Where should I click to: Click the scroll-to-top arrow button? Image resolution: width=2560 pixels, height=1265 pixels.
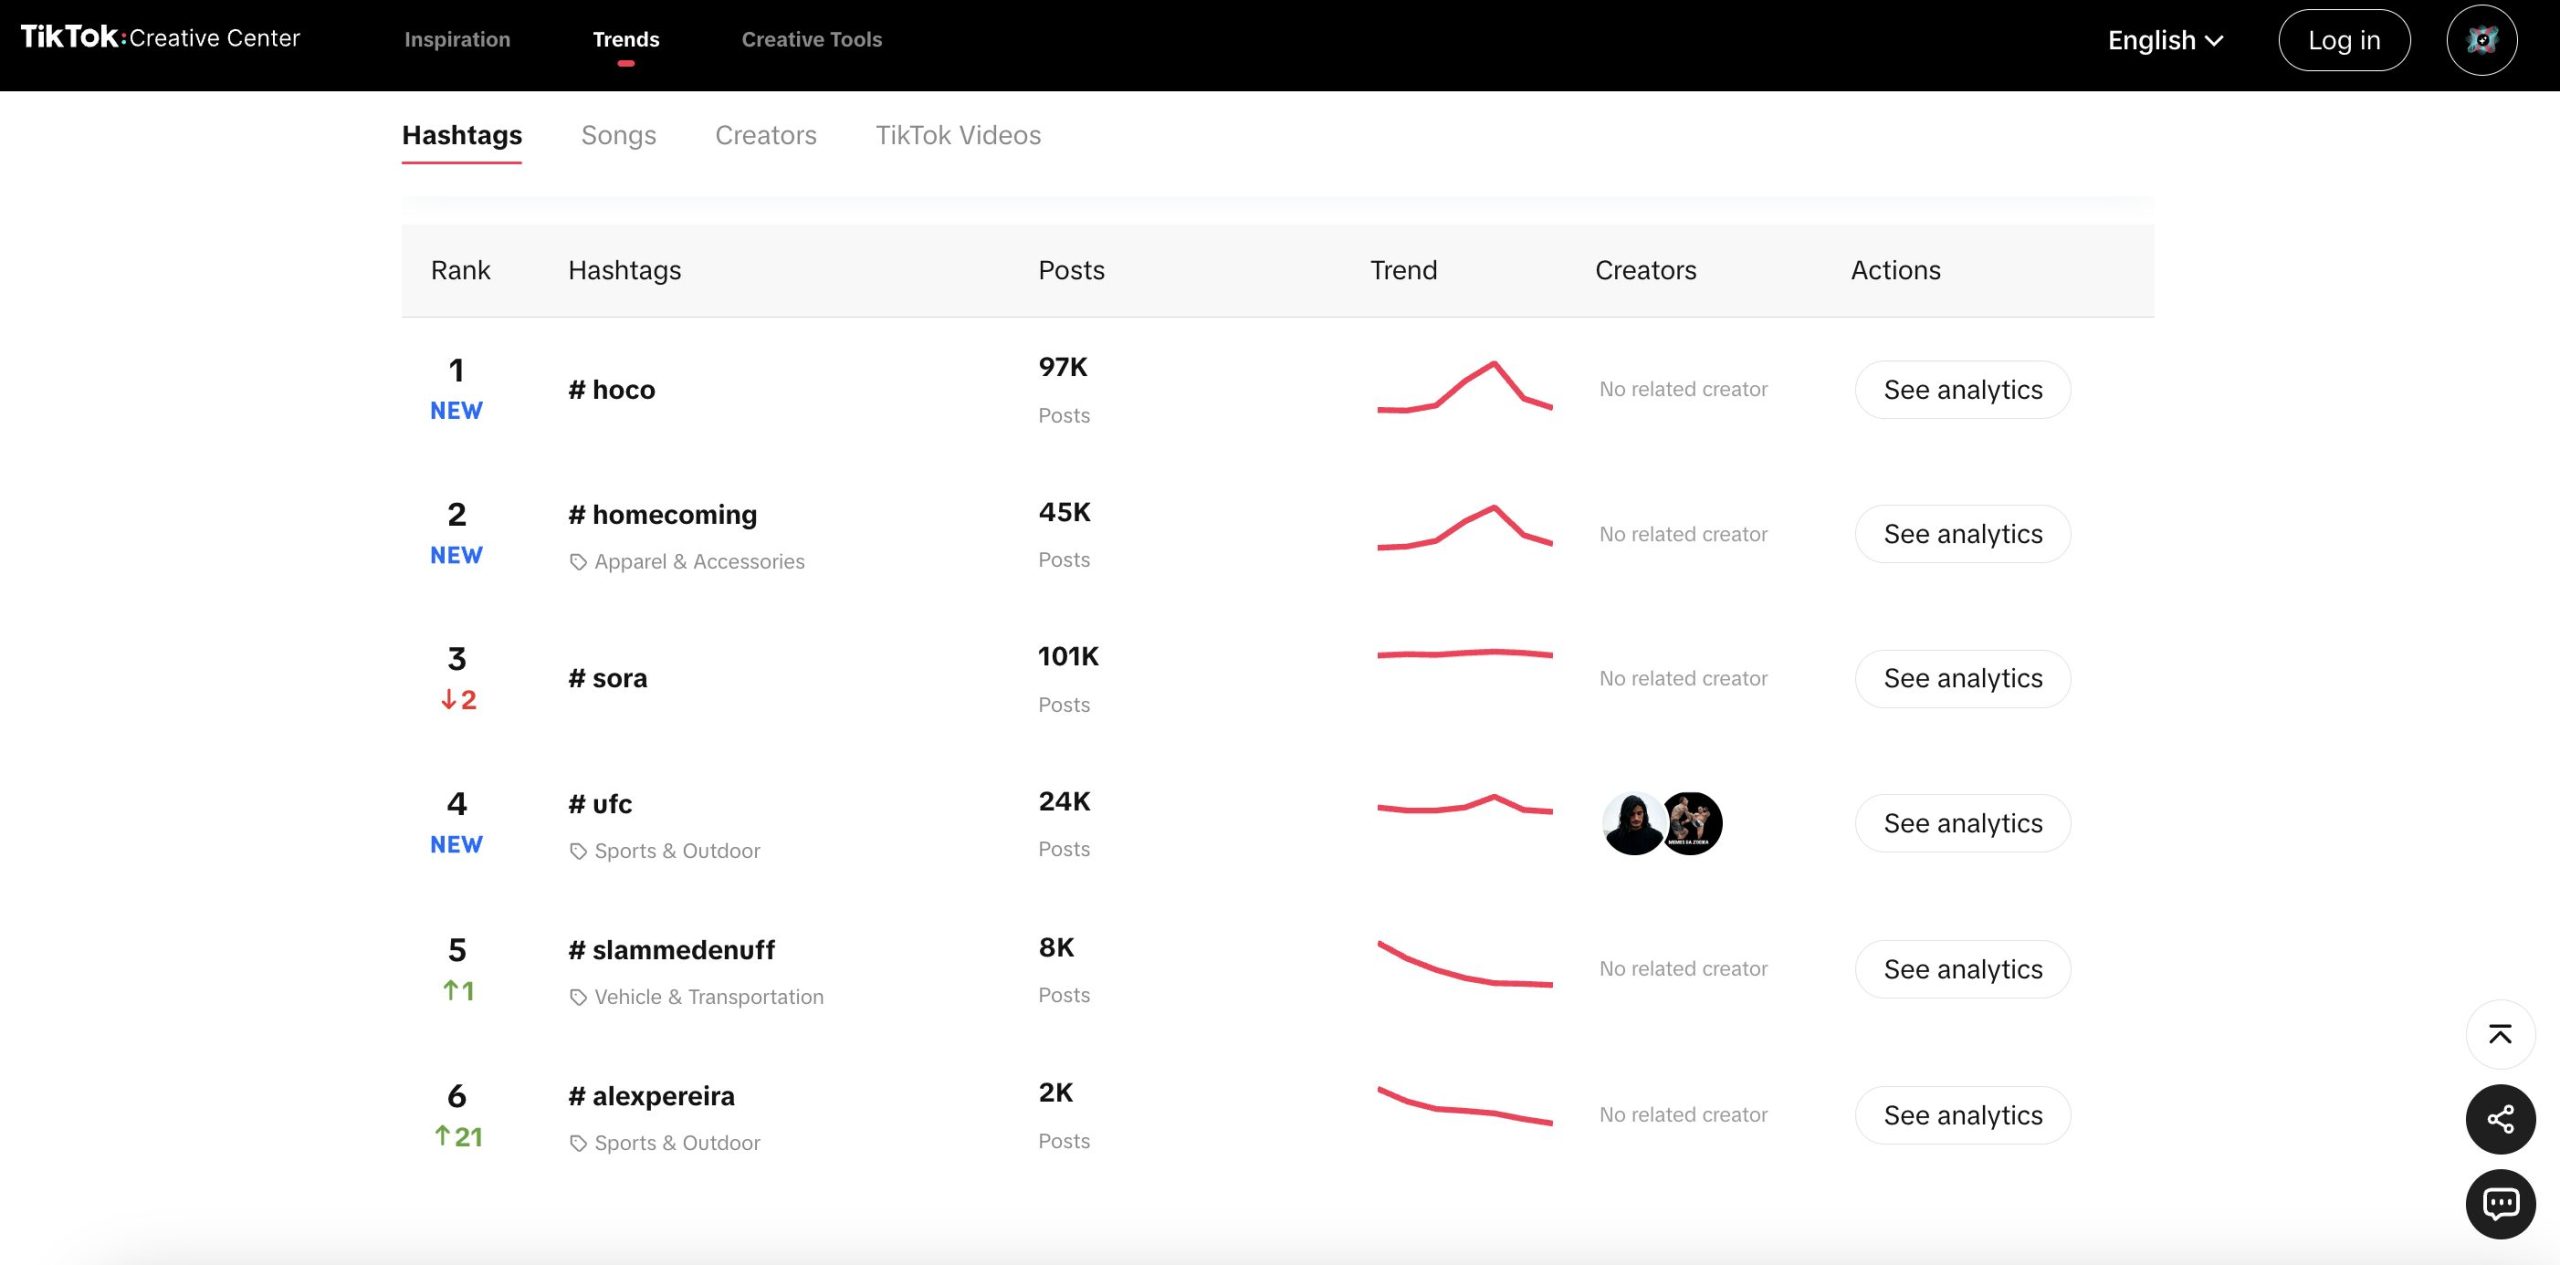pyautogui.click(x=2500, y=1035)
